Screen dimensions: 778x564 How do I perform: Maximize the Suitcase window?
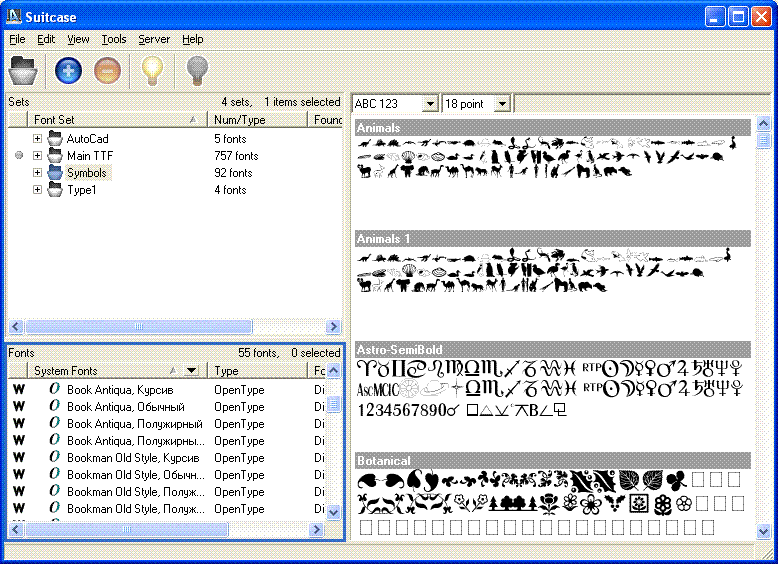point(738,17)
